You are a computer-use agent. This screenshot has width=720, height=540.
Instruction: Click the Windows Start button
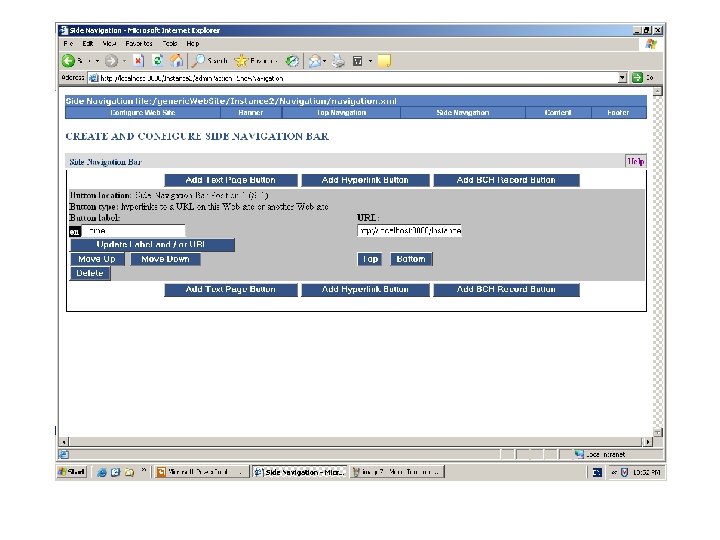pyautogui.click(x=72, y=472)
